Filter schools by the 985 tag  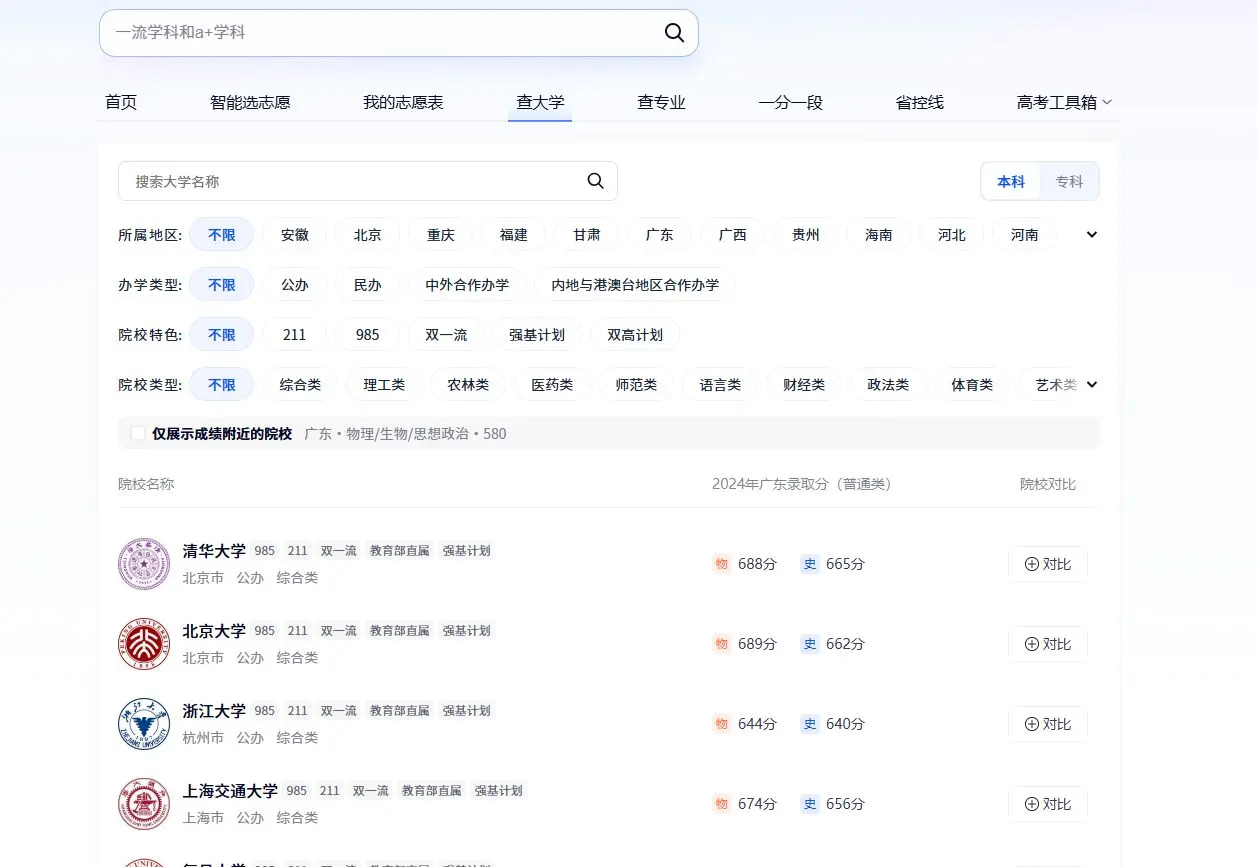pos(368,335)
